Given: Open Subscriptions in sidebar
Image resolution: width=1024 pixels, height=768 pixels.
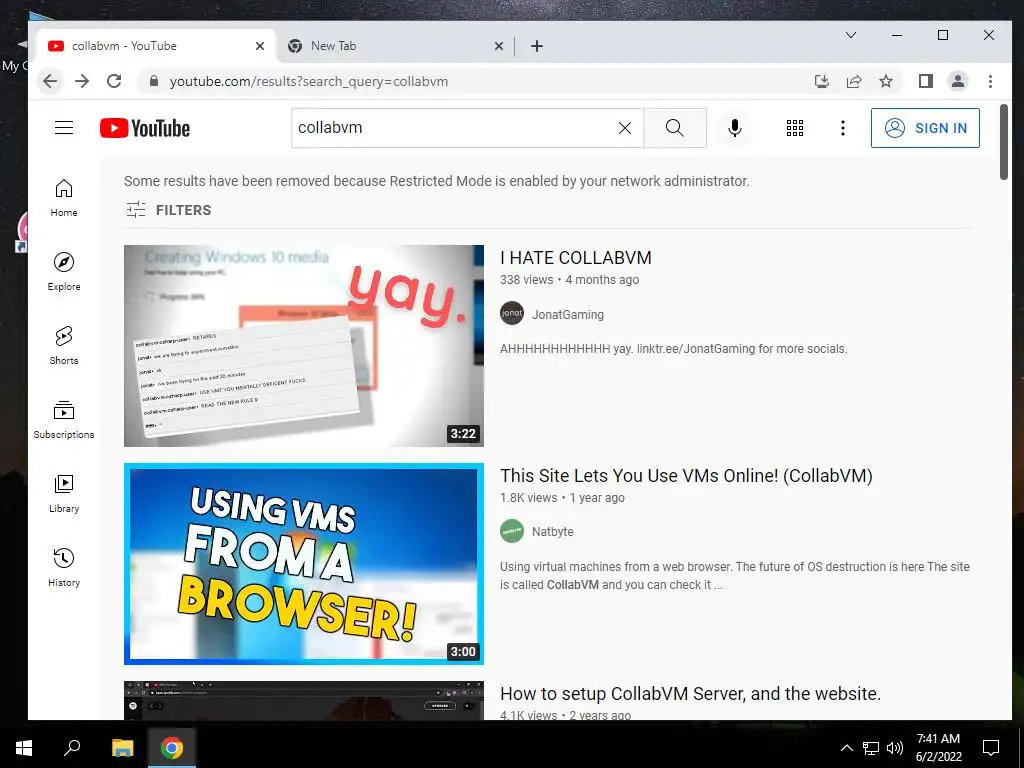Looking at the screenshot, I should (x=64, y=420).
